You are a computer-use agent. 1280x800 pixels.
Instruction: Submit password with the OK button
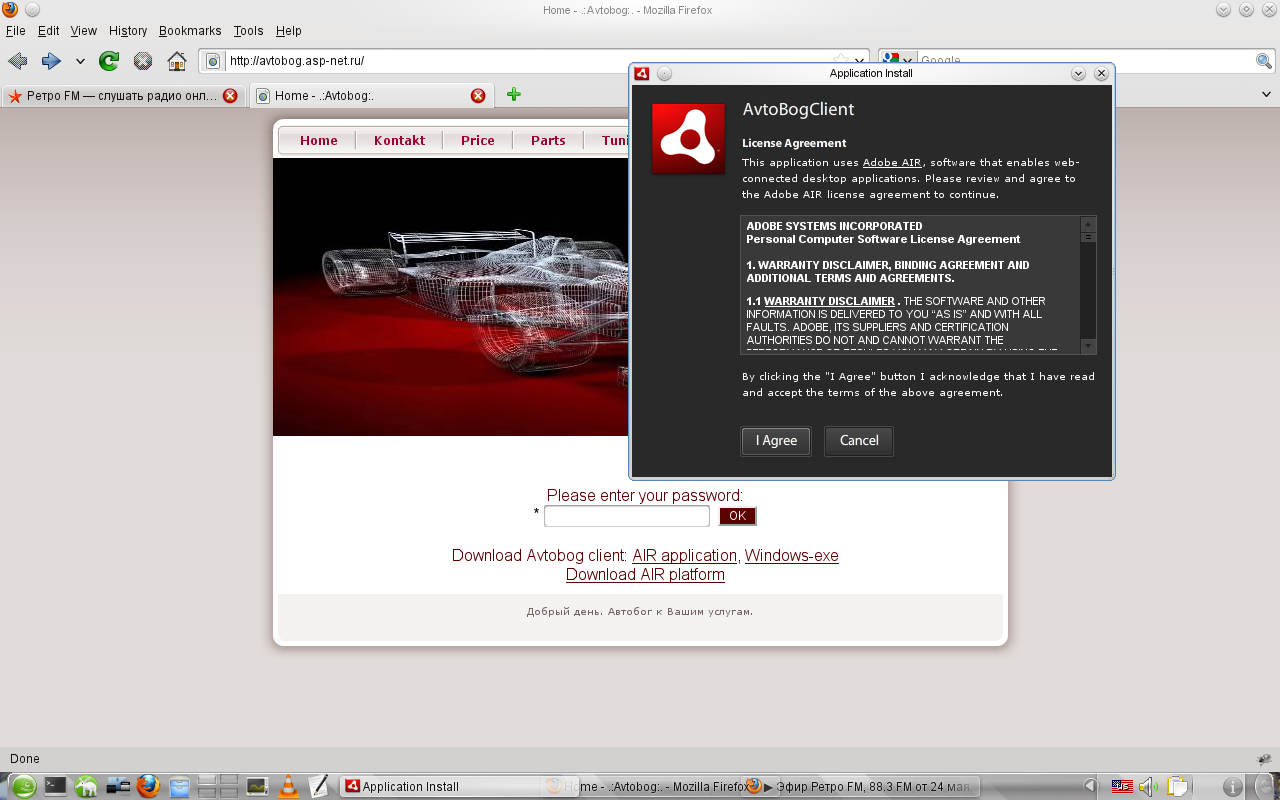[738, 516]
